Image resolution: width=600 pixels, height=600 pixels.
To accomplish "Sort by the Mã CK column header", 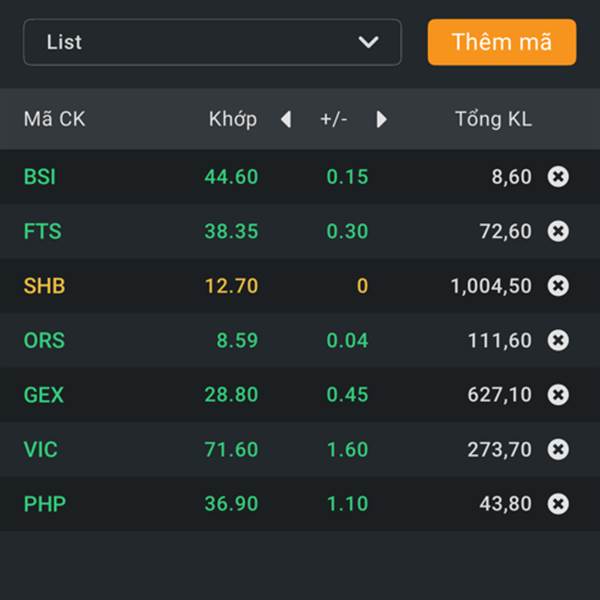I will point(54,119).
